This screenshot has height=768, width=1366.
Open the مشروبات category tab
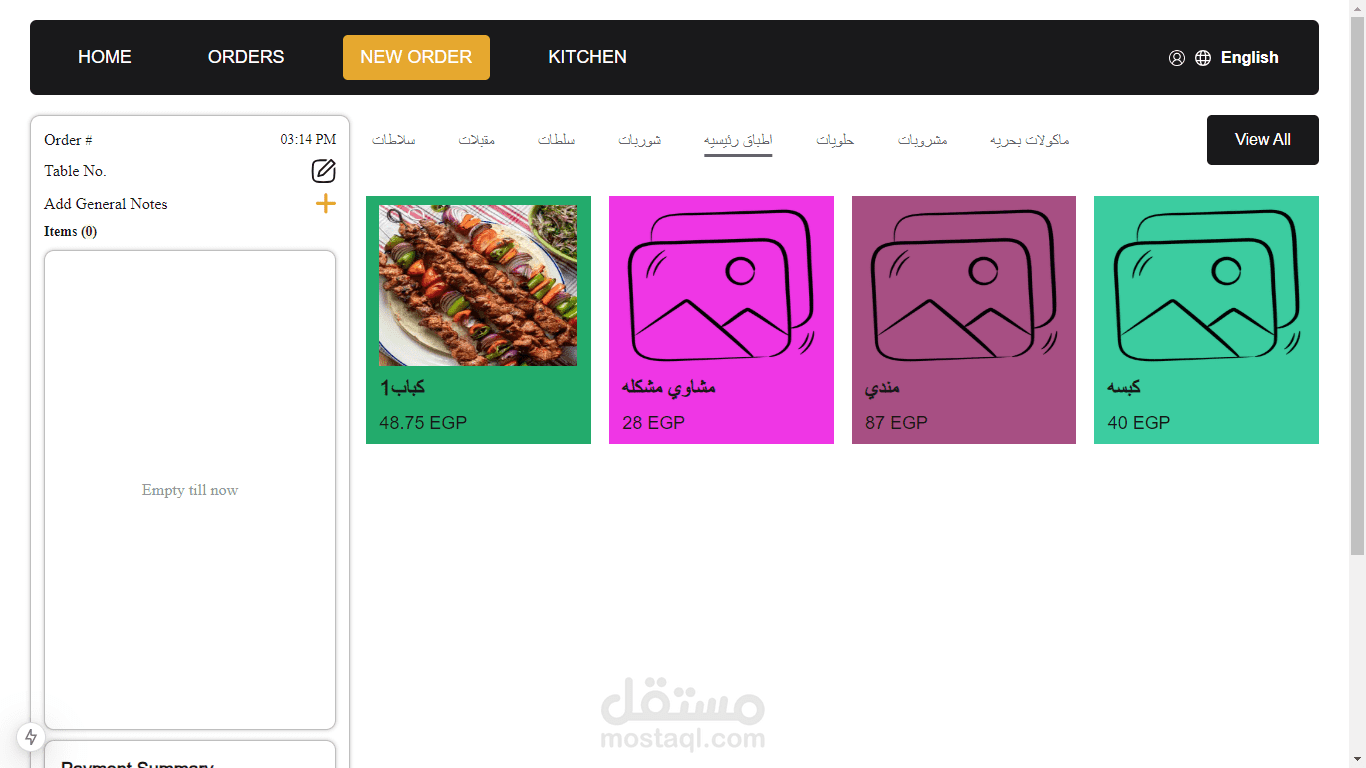(x=922, y=140)
